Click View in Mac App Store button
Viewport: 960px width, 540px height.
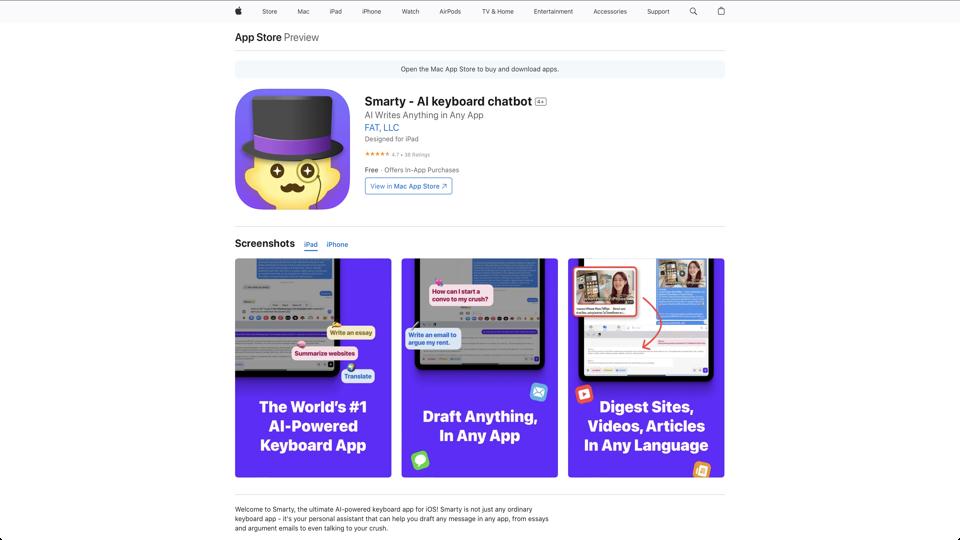click(408, 186)
